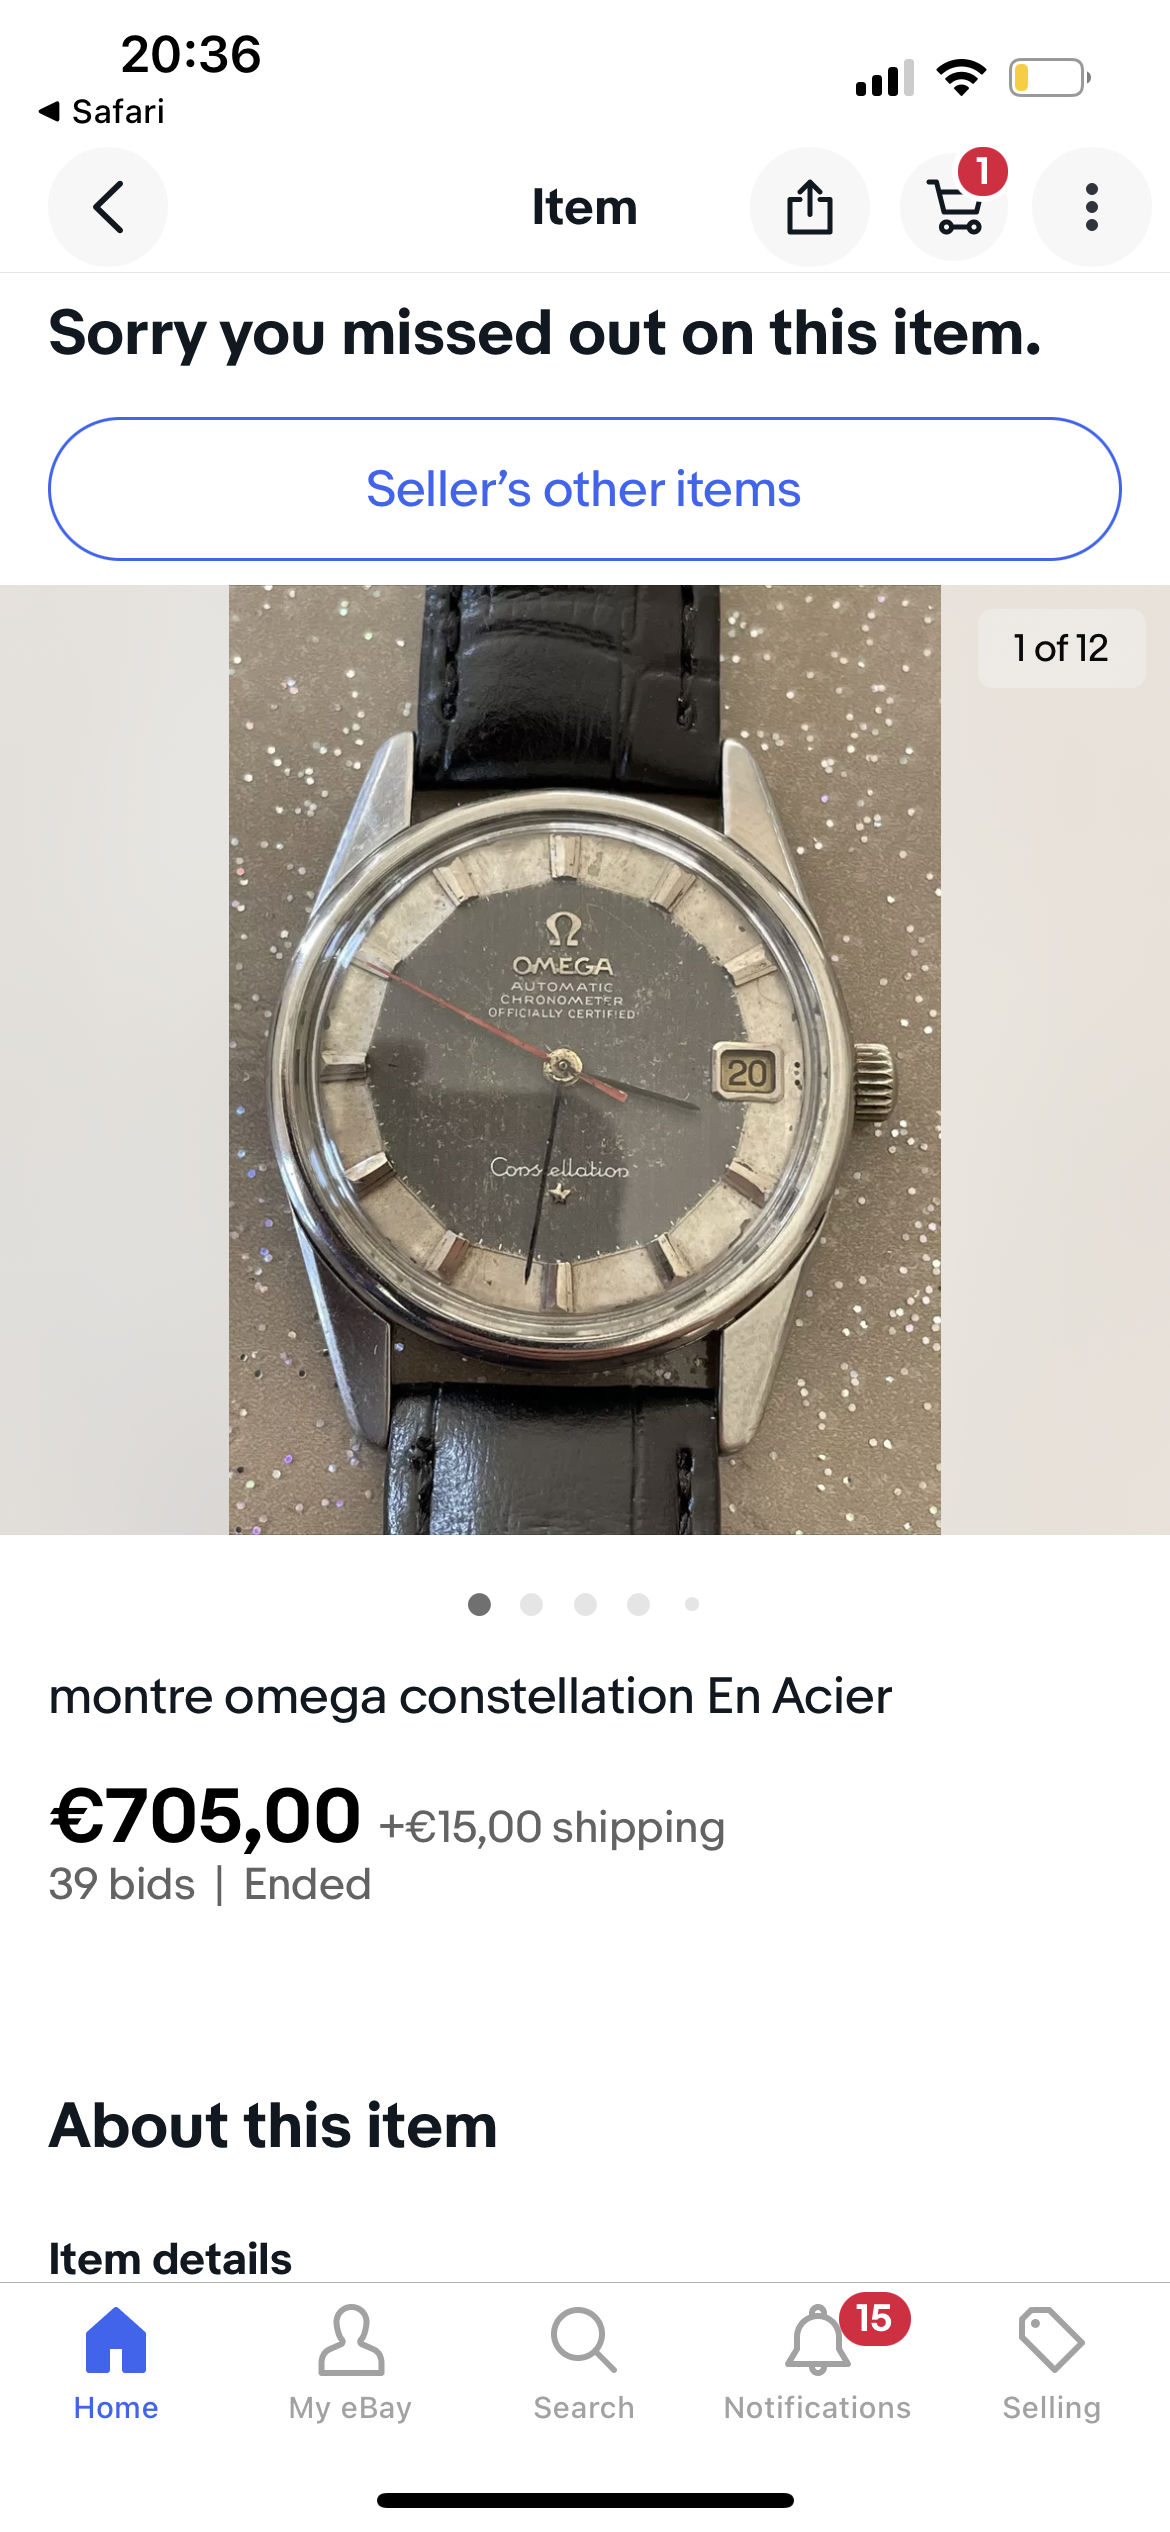The height and width of the screenshot is (2532, 1170).
Task: Return to Safari via back link
Action: tap(101, 111)
